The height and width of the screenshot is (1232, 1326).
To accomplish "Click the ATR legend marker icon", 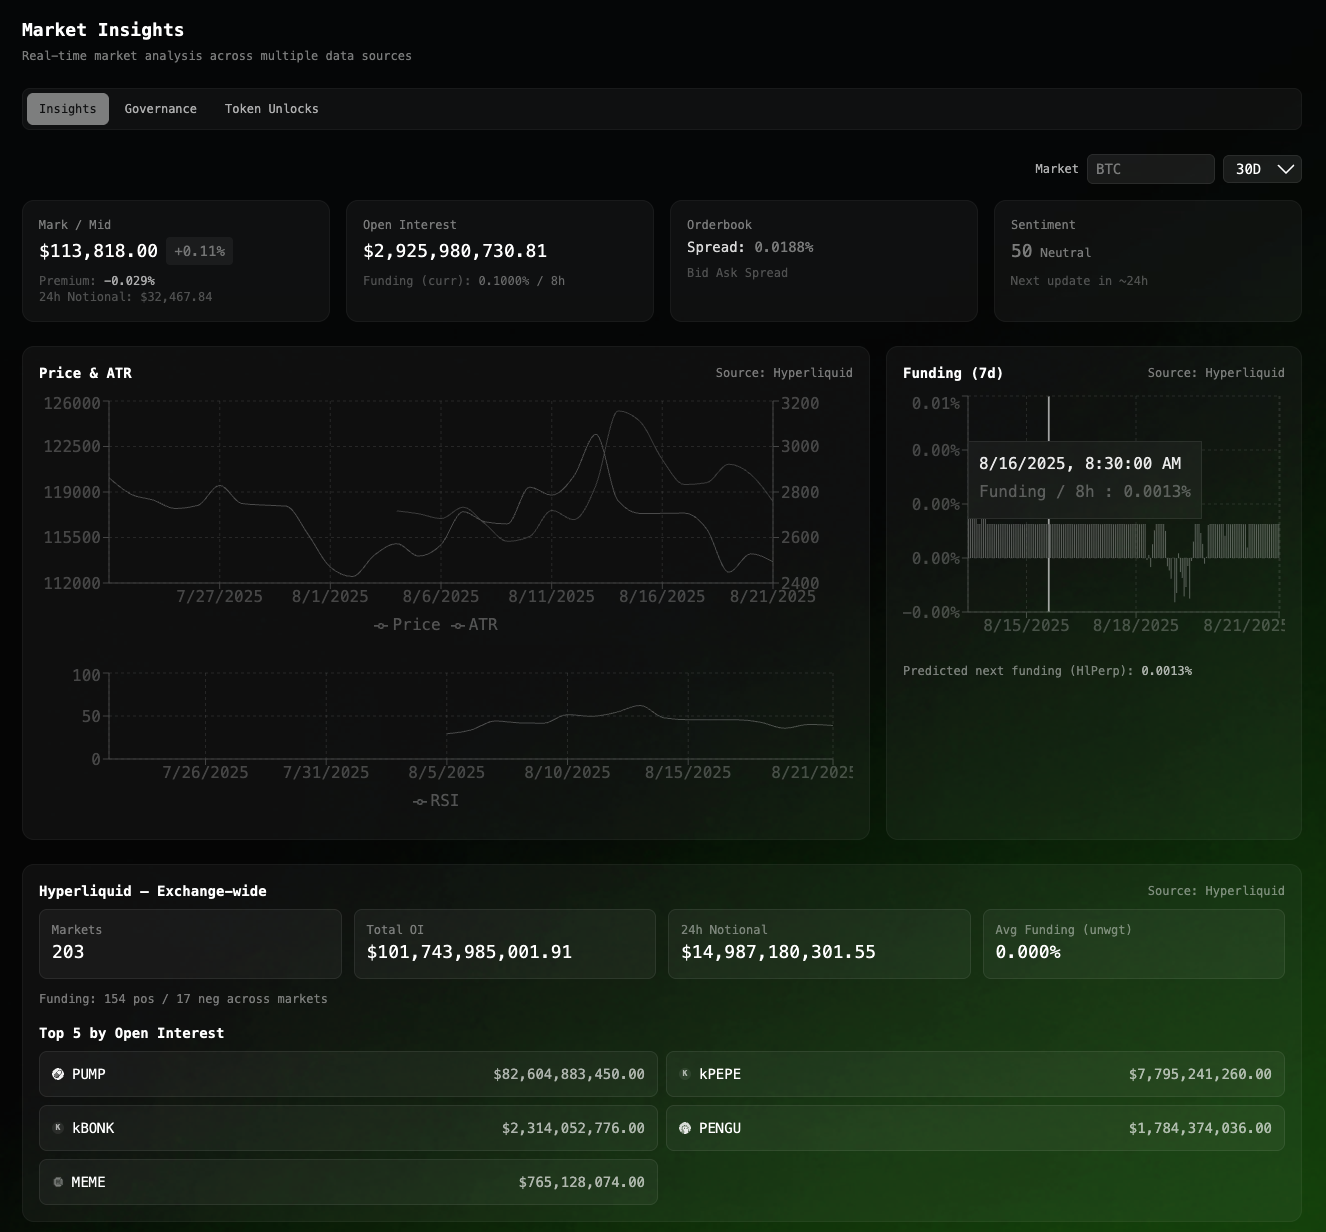I will click(x=458, y=626).
